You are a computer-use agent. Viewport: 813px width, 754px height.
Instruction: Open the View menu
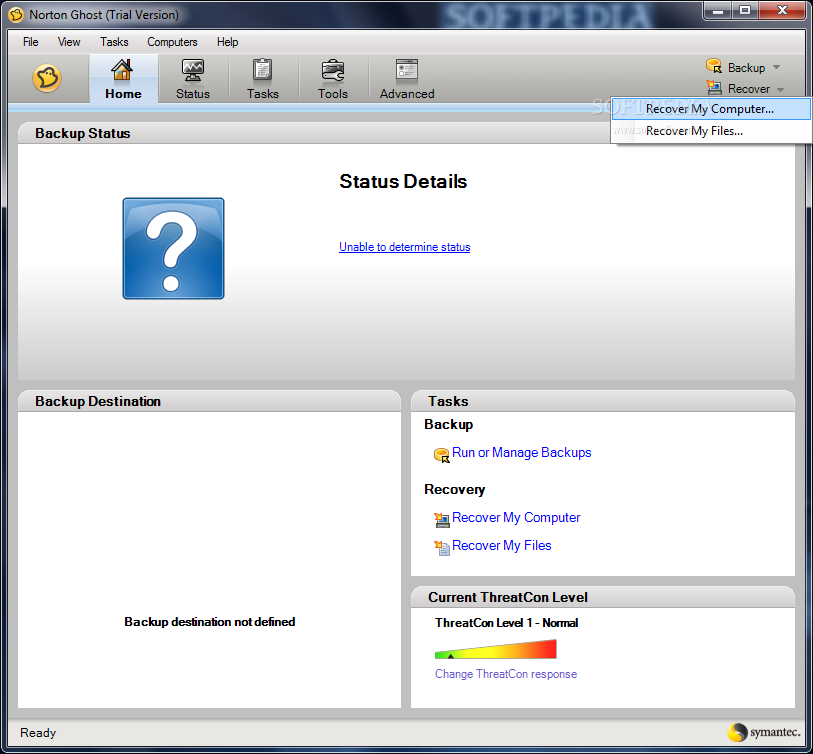coord(69,42)
